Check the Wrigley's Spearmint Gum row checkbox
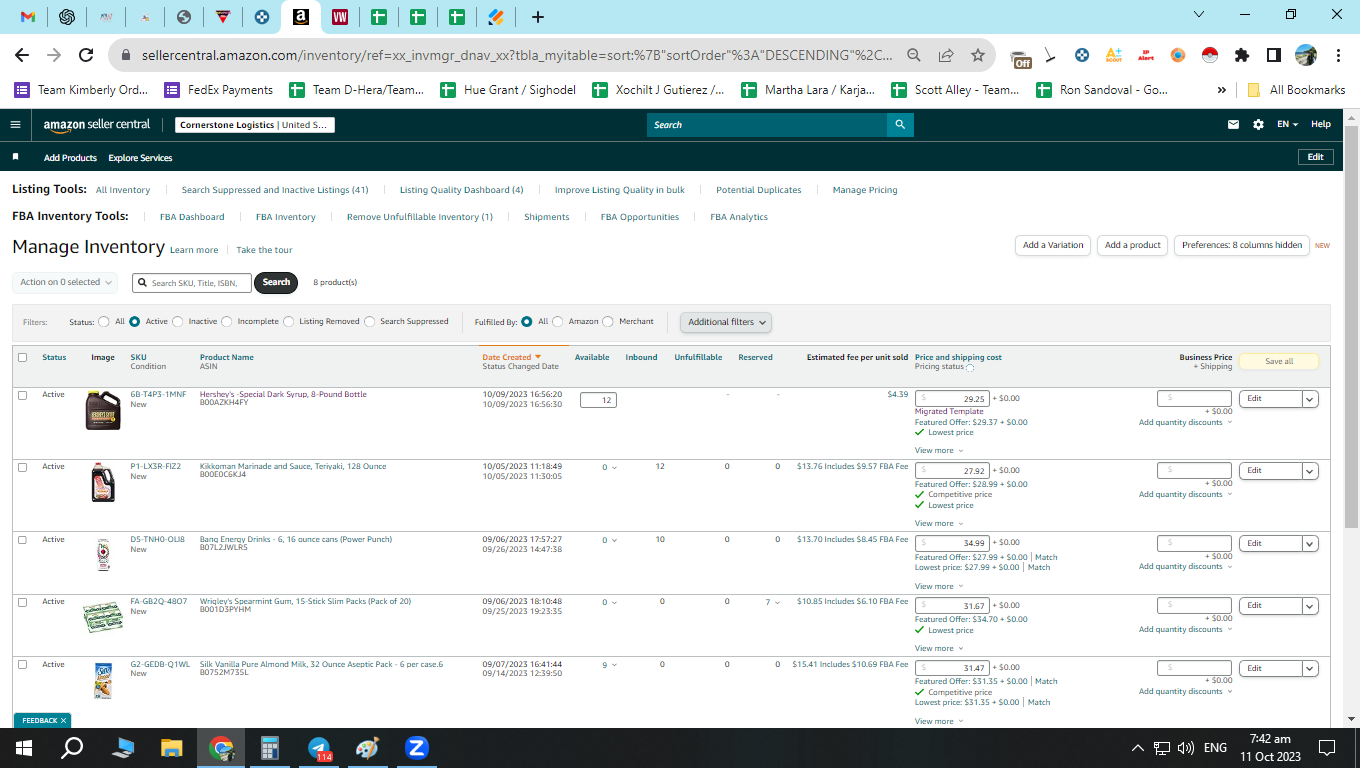The image size is (1360, 768). pyautogui.click(x=22, y=602)
